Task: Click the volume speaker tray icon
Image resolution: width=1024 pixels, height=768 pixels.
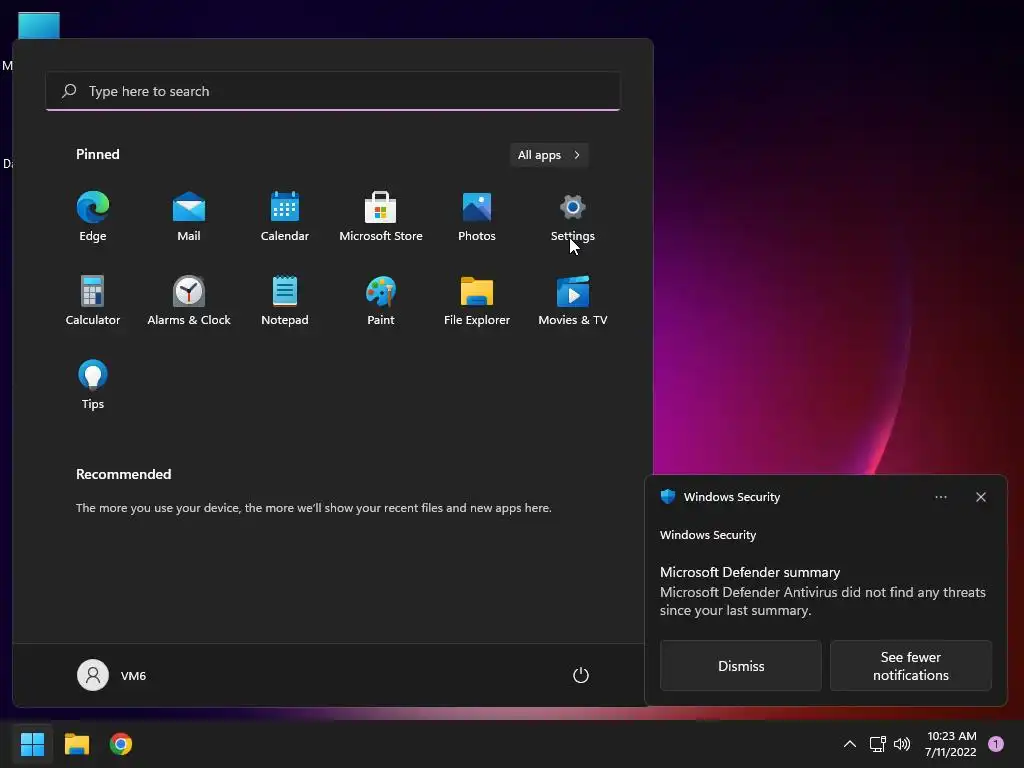Action: pyautogui.click(x=902, y=744)
